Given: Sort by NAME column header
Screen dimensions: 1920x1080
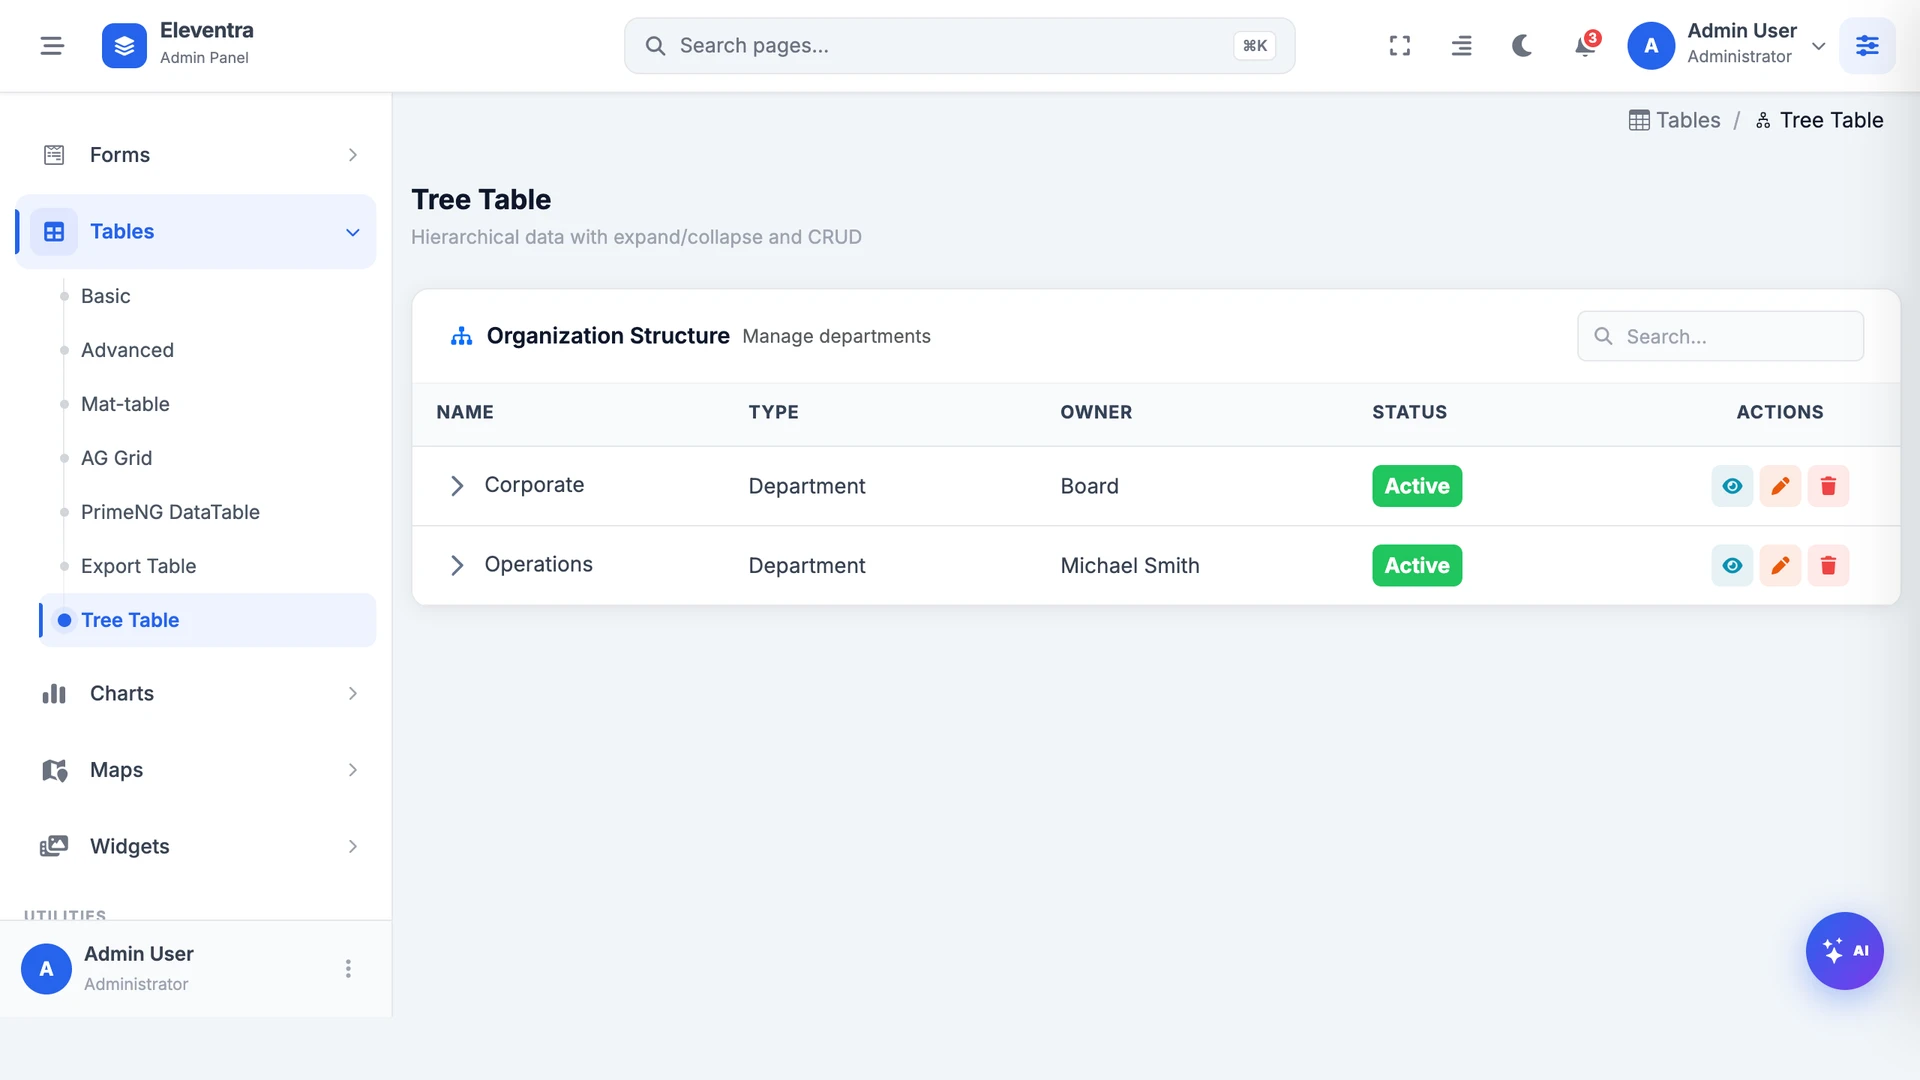Looking at the screenshot, I should 465,412.
